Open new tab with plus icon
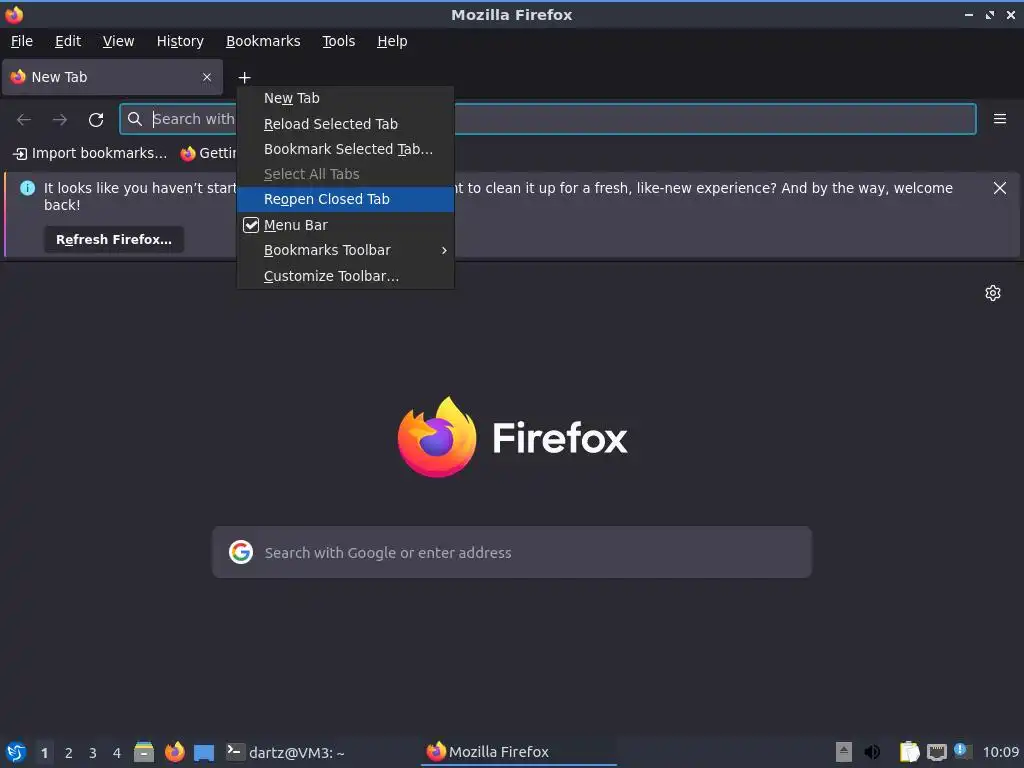Image resolution: width=1024 pixels, height=768 pixels. [x=244, y=78]
